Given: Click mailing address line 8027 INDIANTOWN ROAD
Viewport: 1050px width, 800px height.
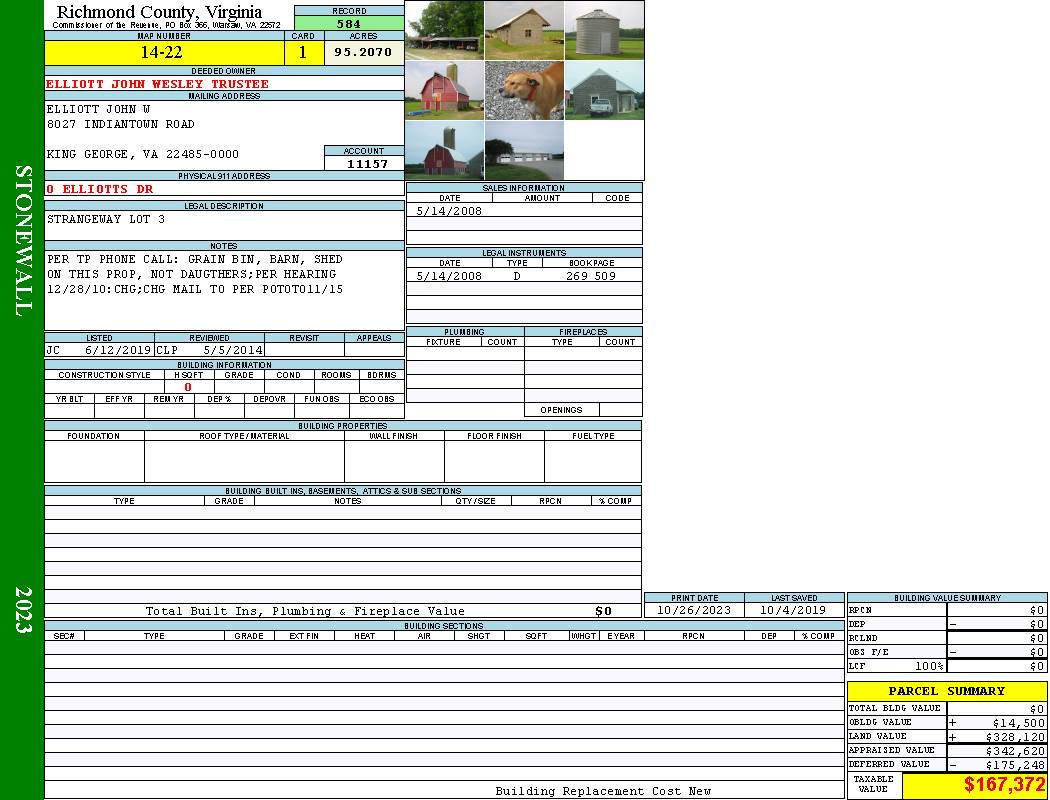Looking at the screenshot, I should coord(121,125).
